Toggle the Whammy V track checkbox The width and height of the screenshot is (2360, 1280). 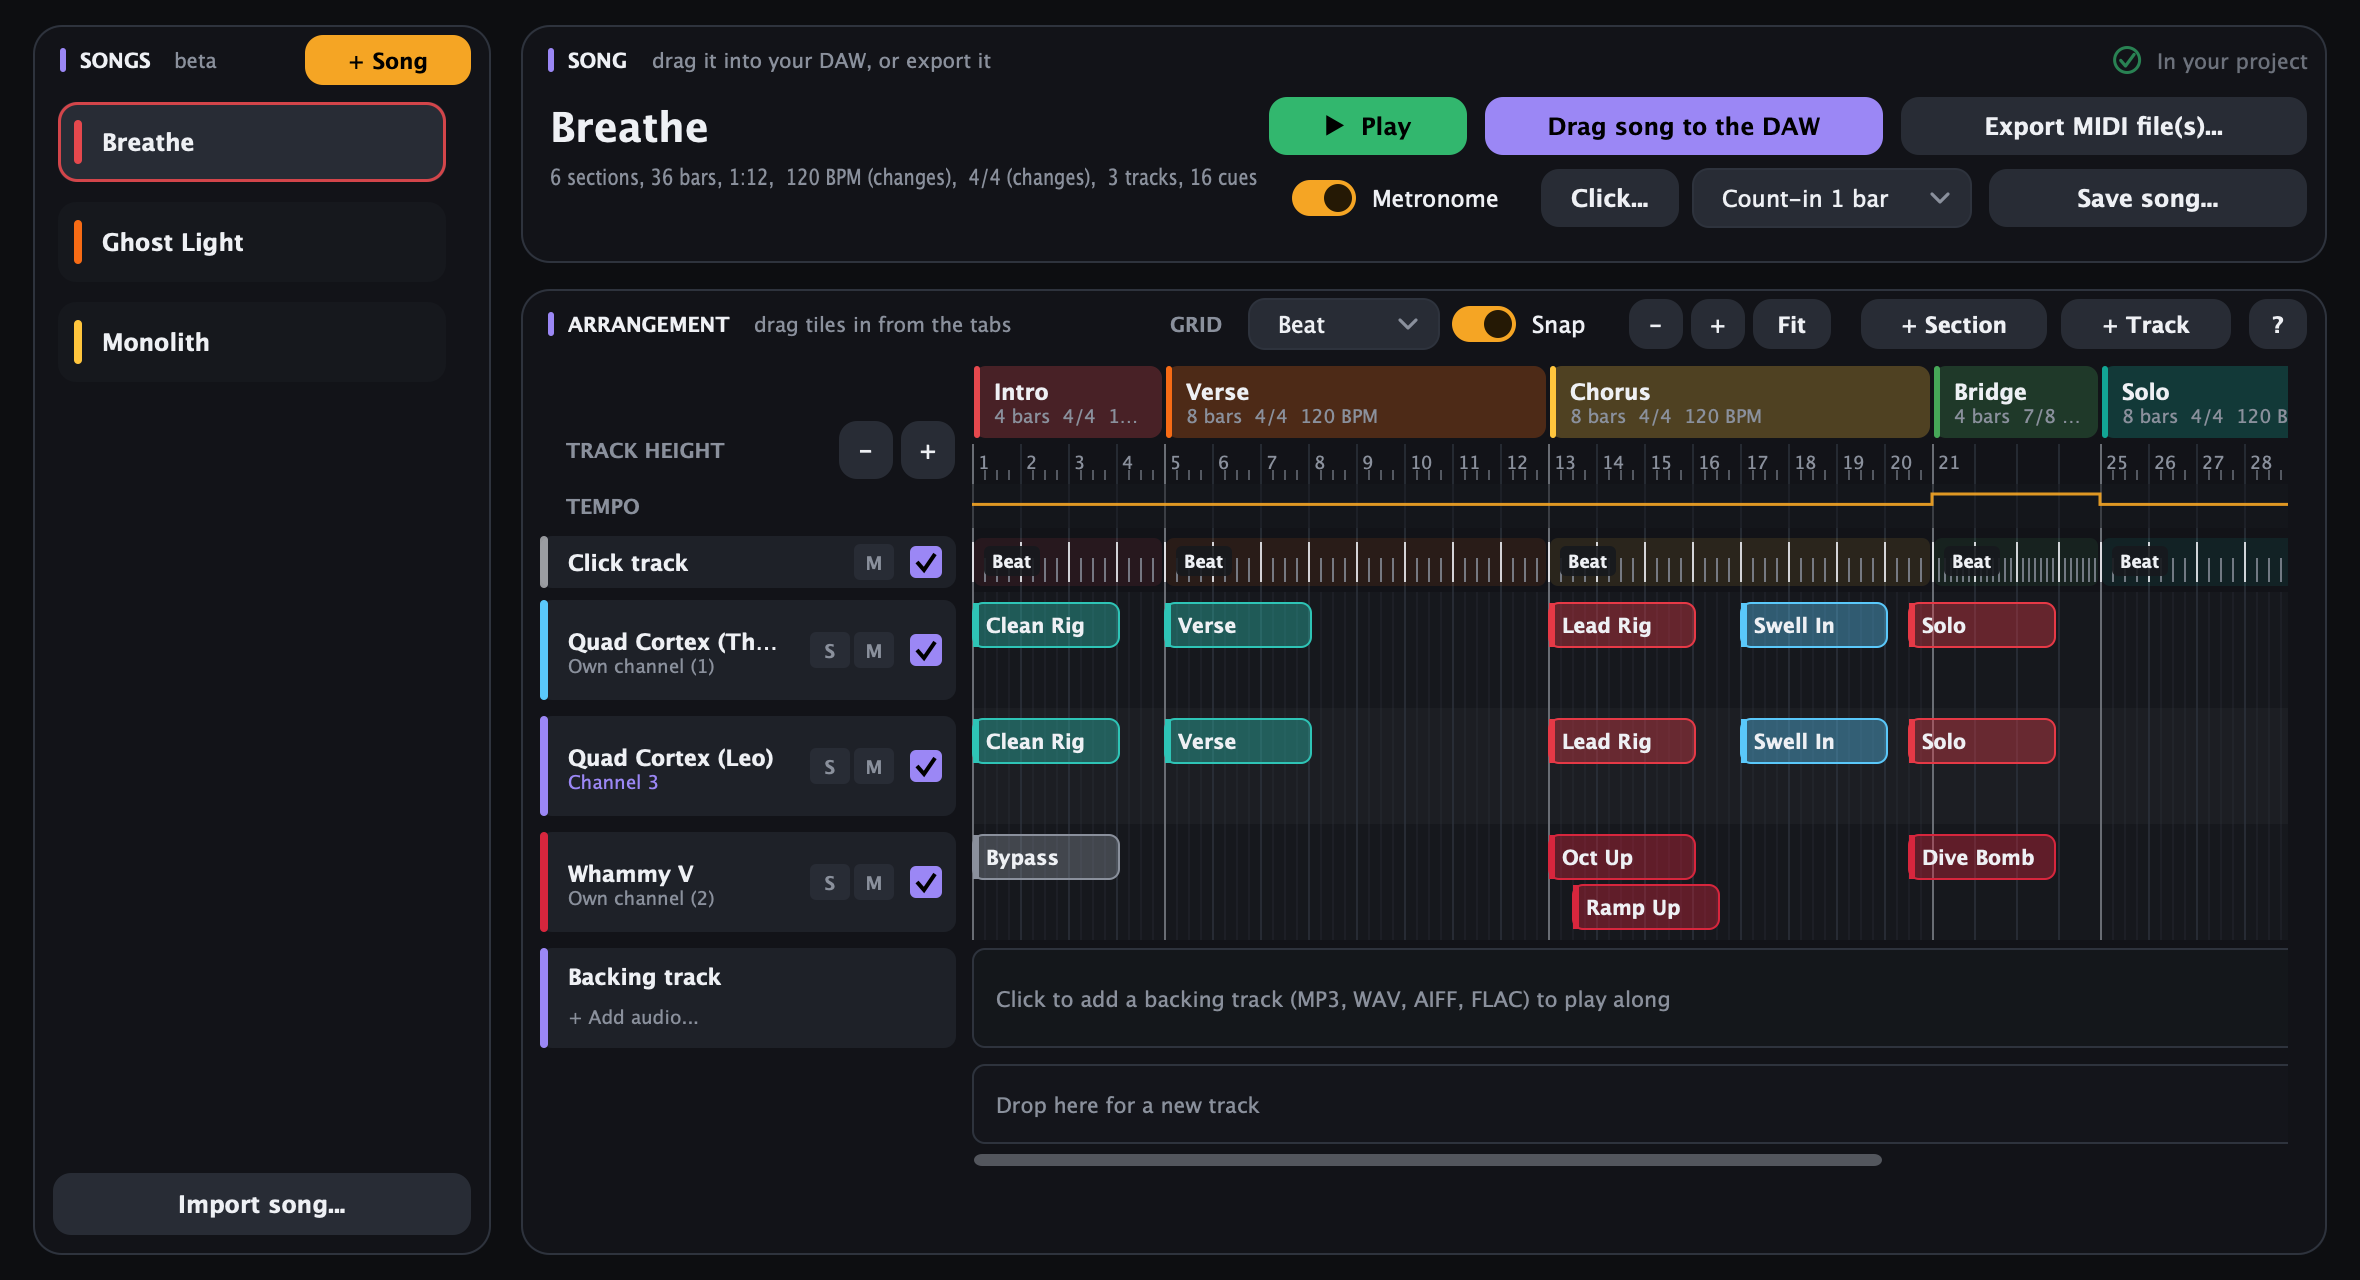pos(925,882)
